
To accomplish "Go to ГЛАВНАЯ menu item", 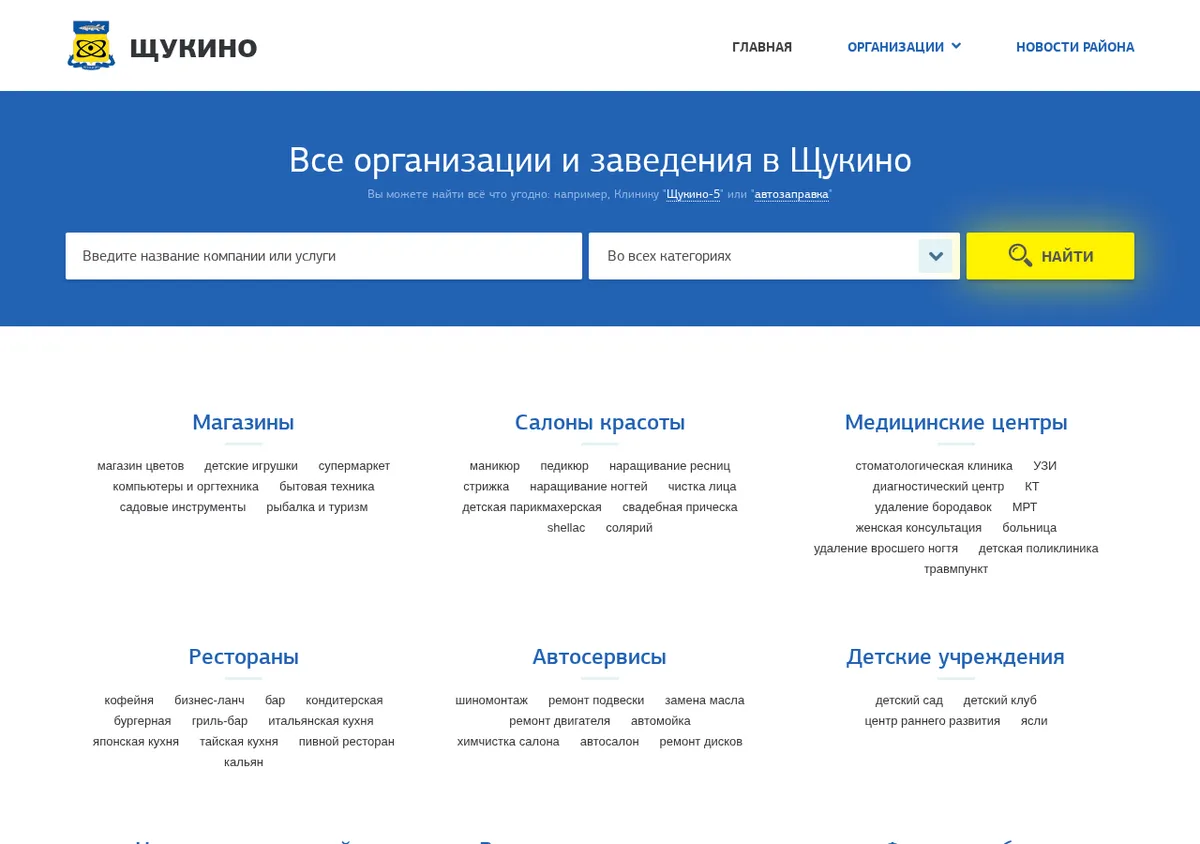I will [x=762, y=47].
